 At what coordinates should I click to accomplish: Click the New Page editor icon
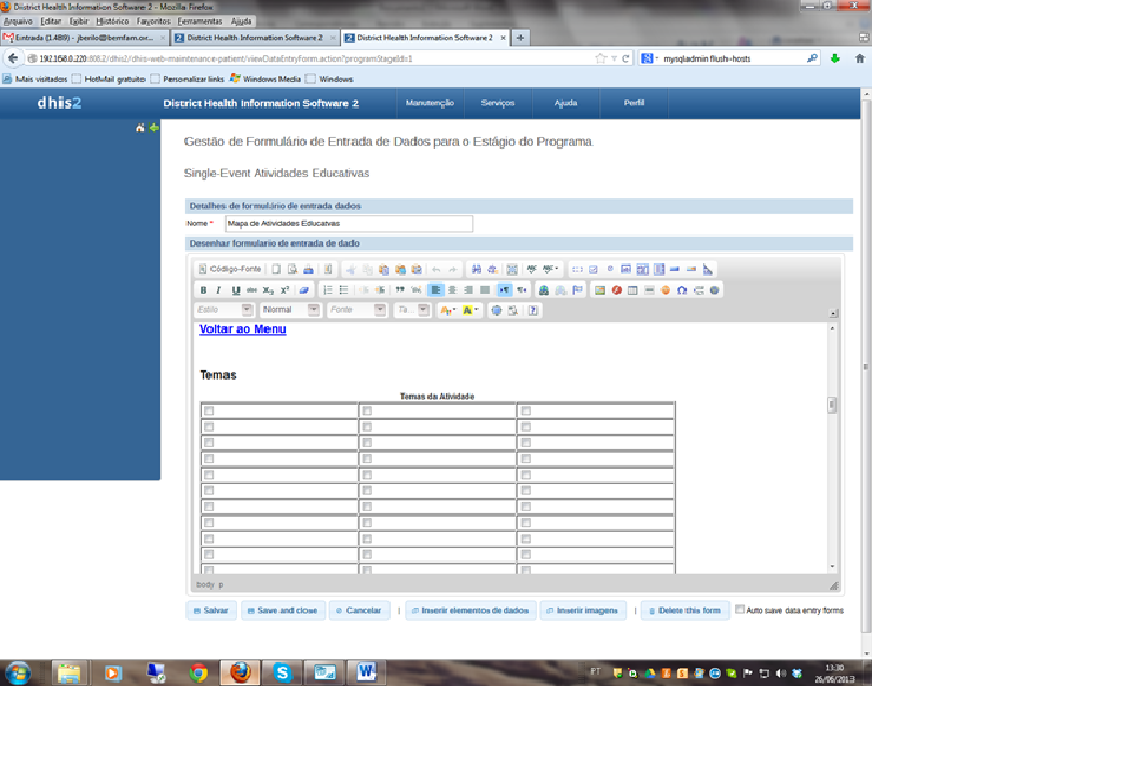tap(276, 270)
